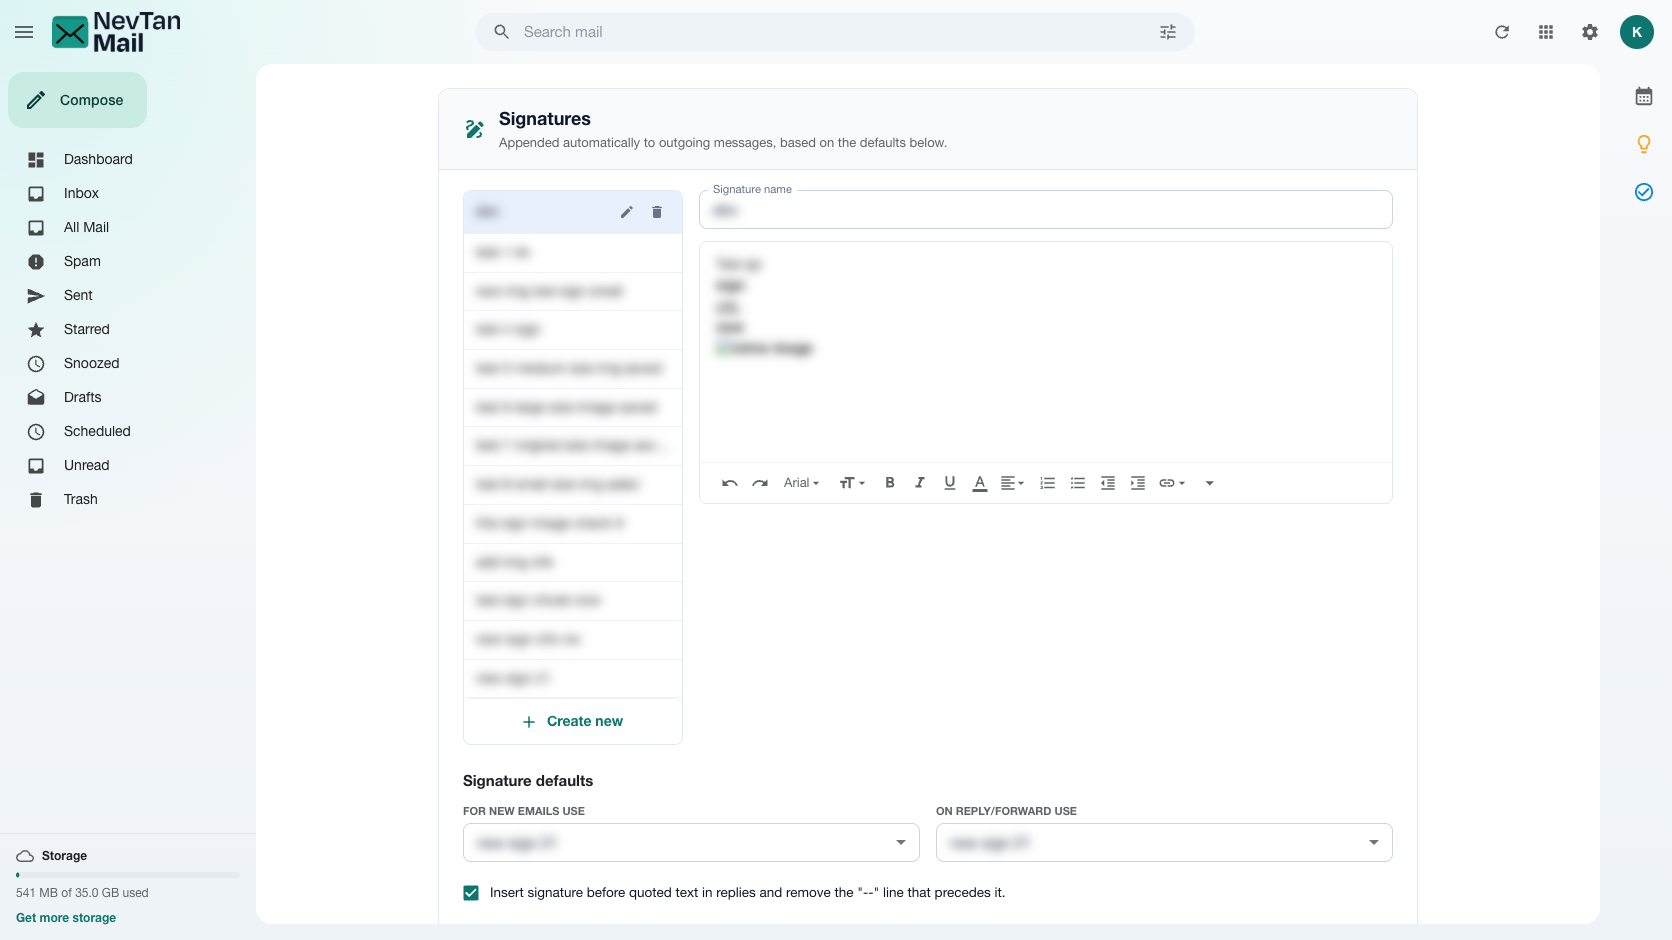This screenshot has width=1672, height=940.
Task: Open the main hamburger menu
Action: tap(24, 32)
